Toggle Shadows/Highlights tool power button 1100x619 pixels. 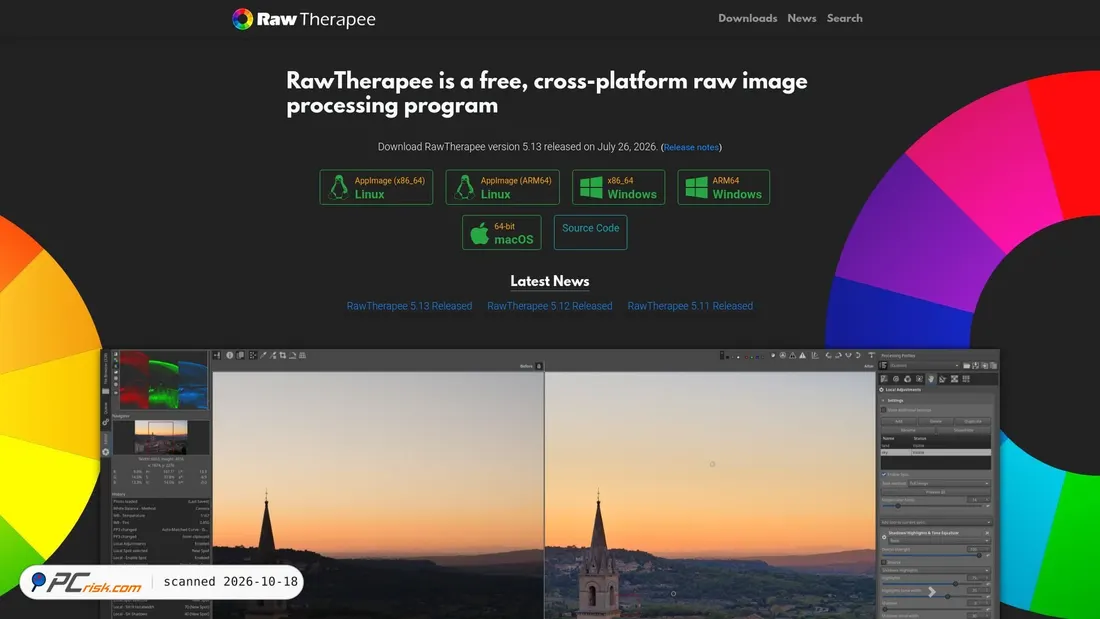tap(884, 537)
